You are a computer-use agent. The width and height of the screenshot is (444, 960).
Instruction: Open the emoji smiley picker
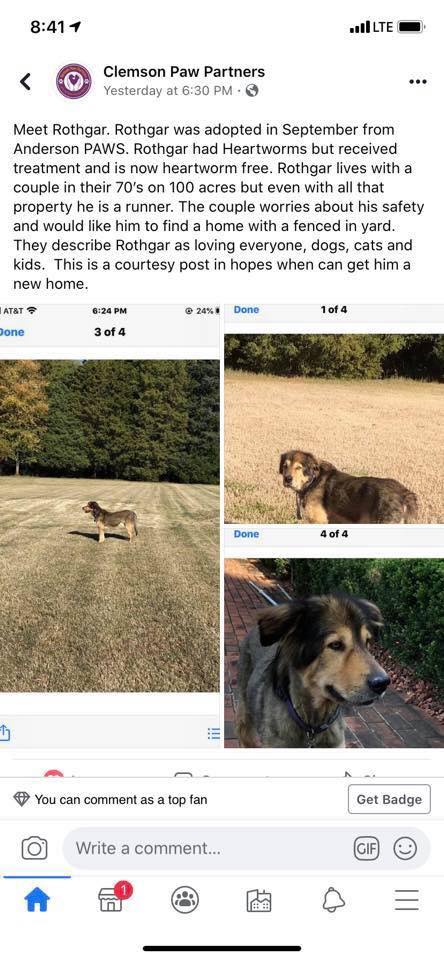click(x=405, y=849)
